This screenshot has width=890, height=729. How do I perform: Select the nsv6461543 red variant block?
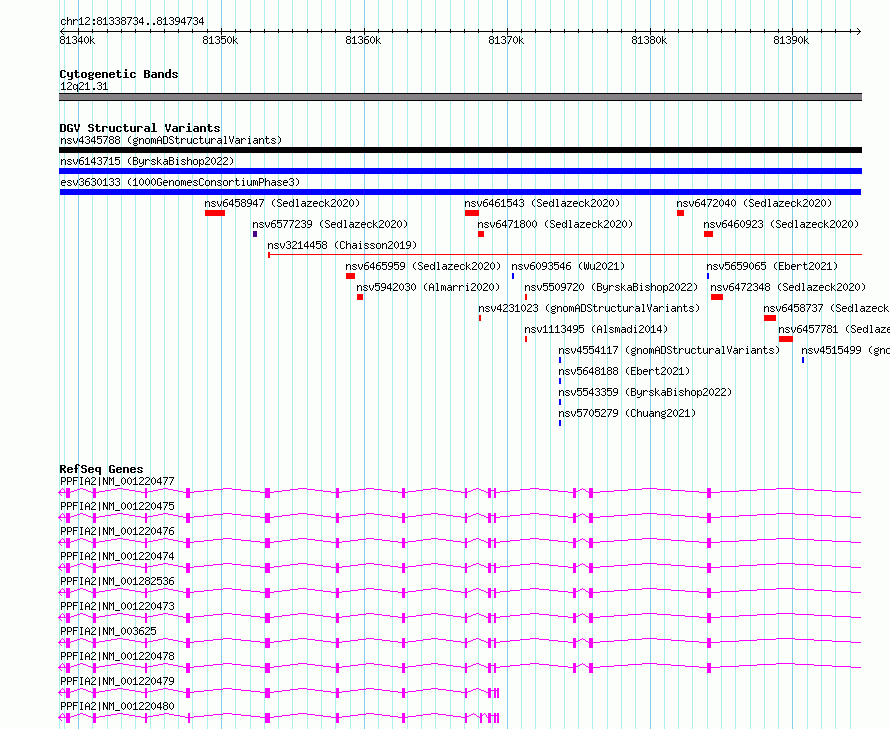pos(472,213)
